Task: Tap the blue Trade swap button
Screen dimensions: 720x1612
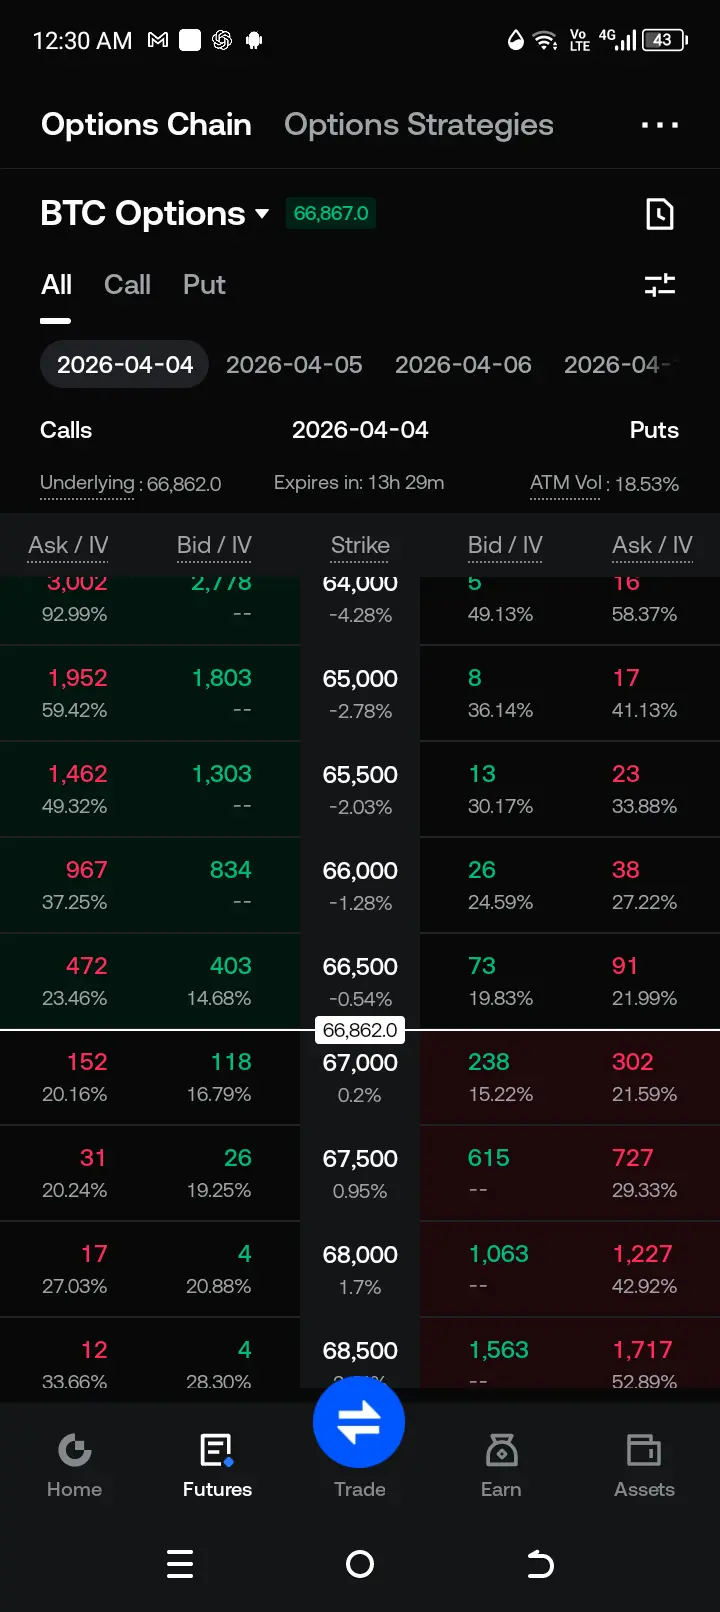Action: tap(359, 1422)
